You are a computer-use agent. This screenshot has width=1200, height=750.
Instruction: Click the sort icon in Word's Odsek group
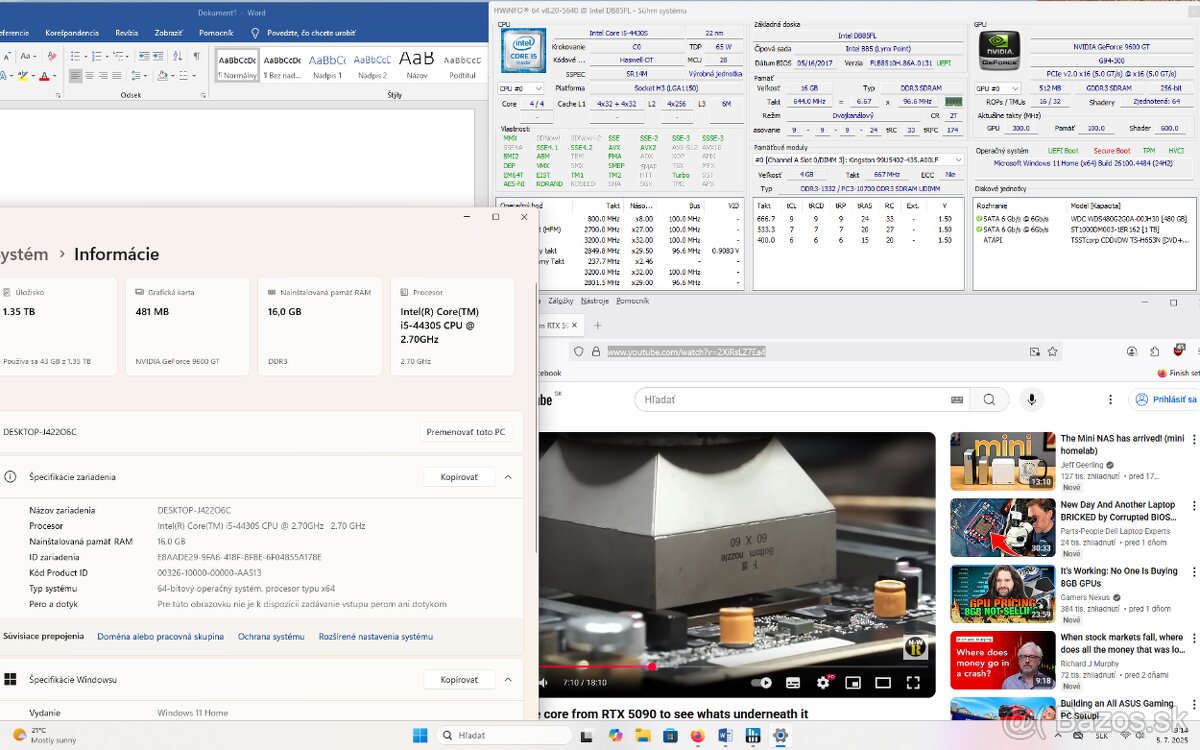(x=178, y=55)
